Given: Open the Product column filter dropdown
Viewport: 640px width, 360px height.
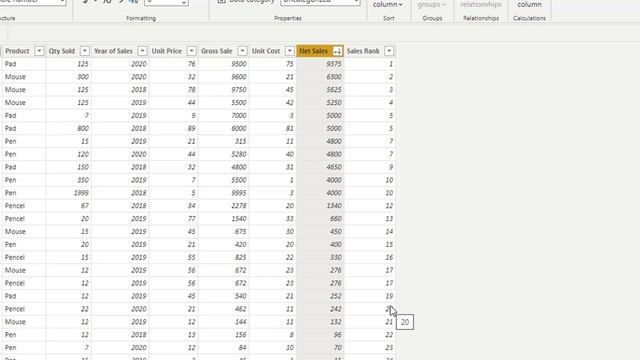Looking at the screenshot, I should [x=39, y=51].
